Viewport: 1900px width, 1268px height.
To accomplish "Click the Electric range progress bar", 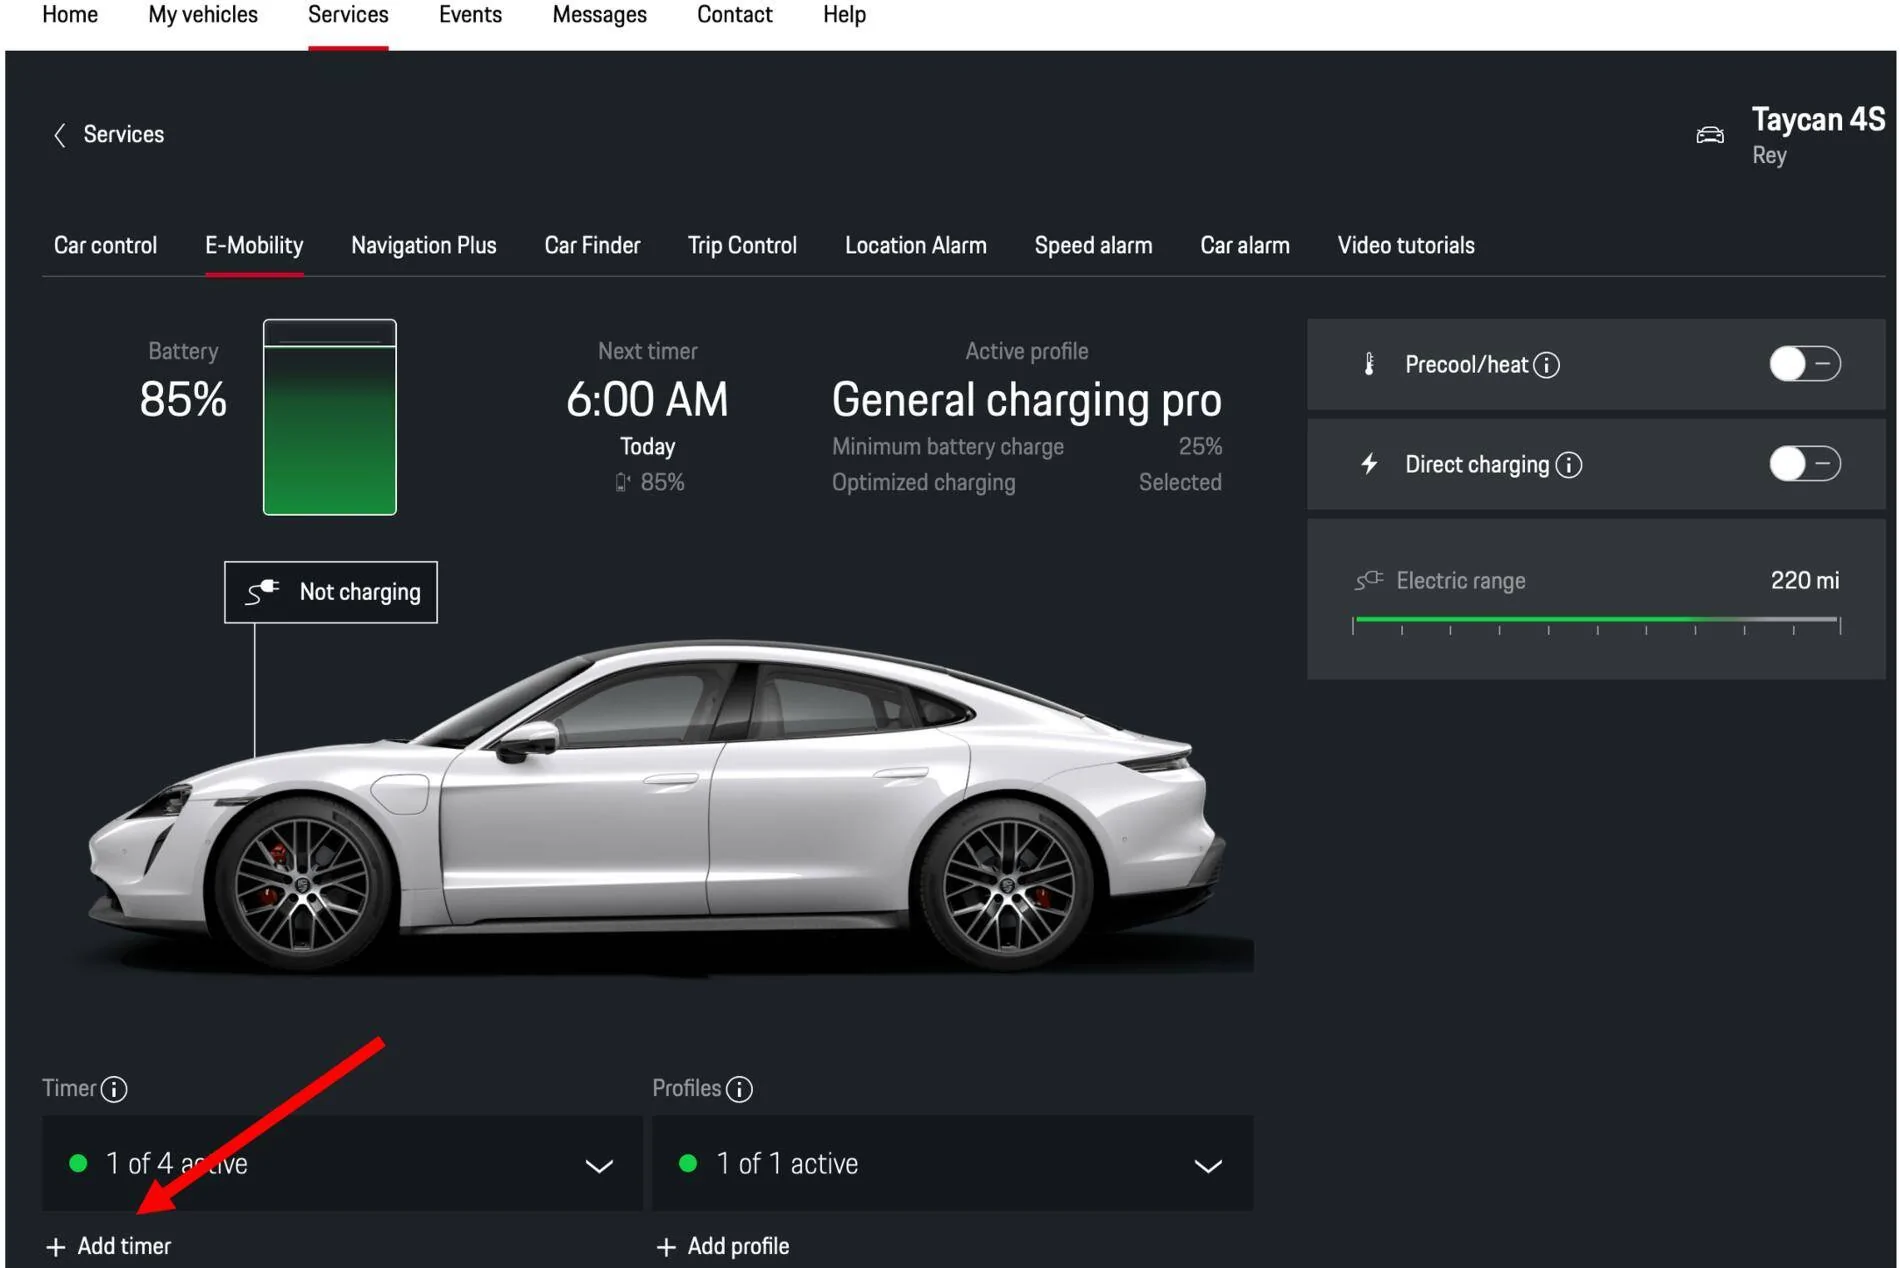I will (x=1596, y=621).
